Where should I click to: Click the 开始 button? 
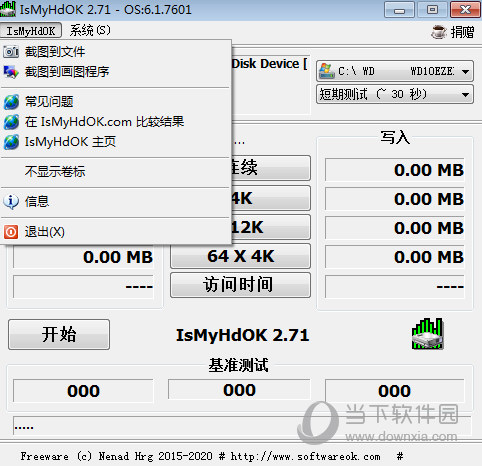59,334
